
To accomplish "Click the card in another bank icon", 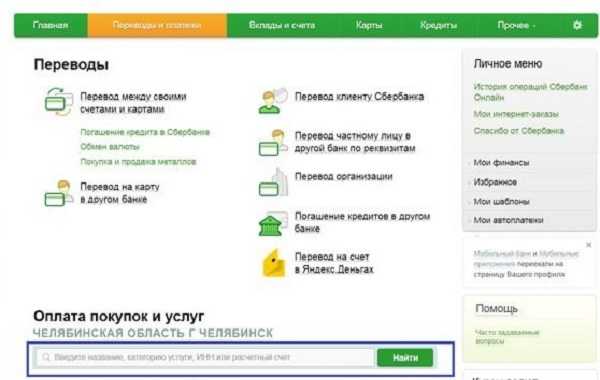I will (59, 193).
